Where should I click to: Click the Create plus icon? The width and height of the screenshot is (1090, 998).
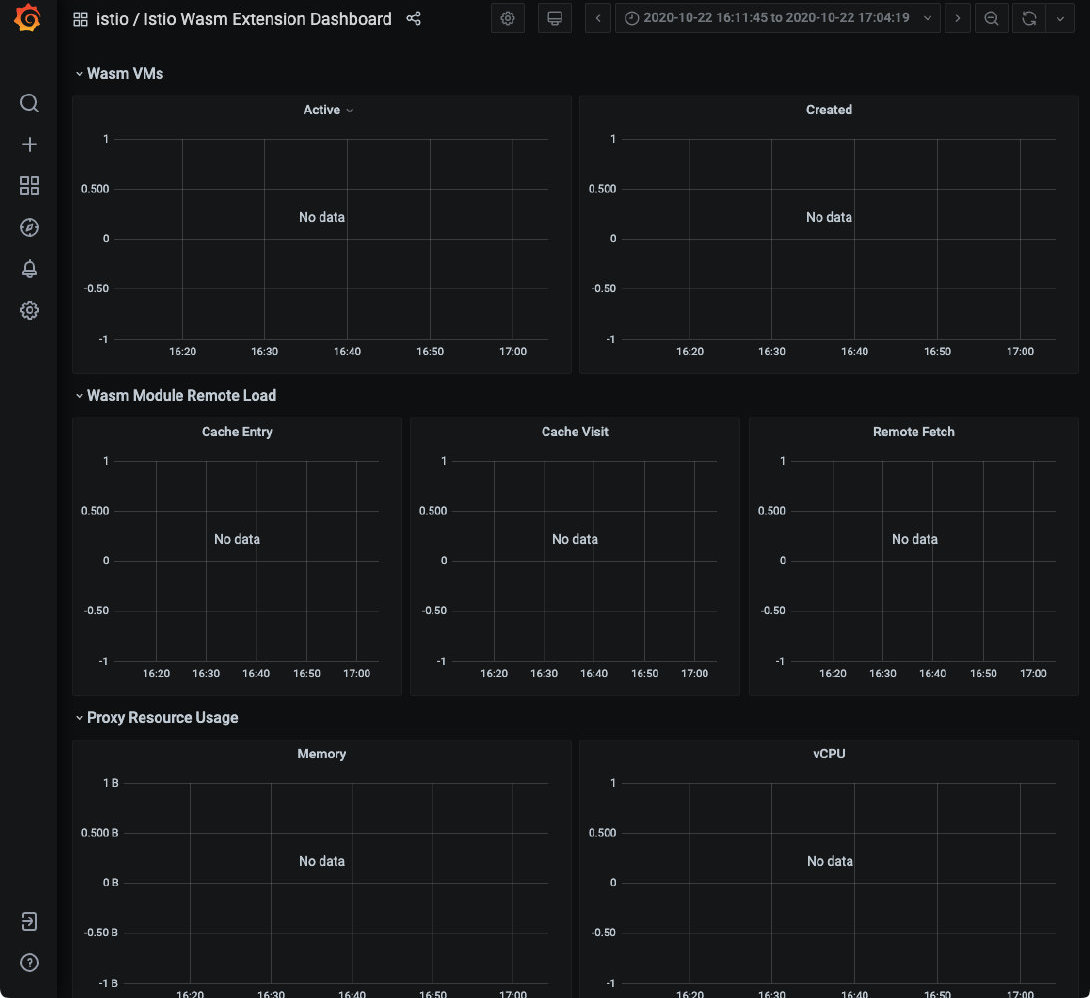pos(29,145)
